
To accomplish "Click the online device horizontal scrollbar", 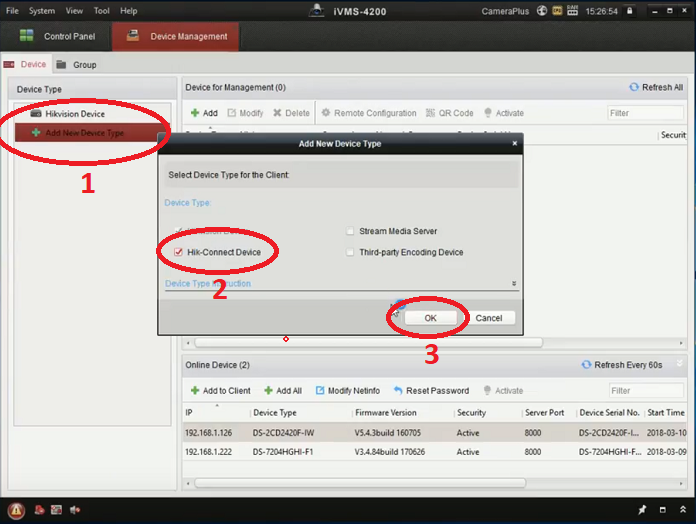I will (360, 483).
